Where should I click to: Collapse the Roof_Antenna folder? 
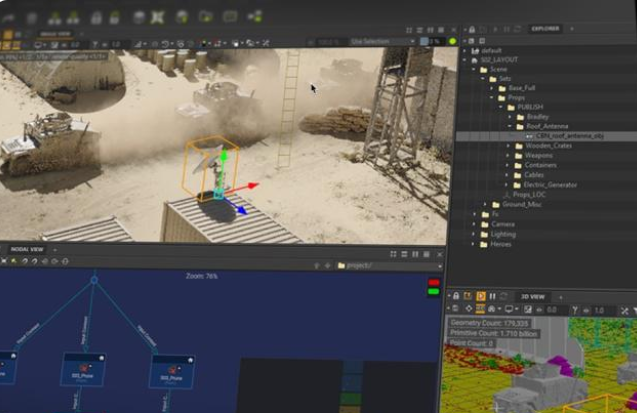510,126
